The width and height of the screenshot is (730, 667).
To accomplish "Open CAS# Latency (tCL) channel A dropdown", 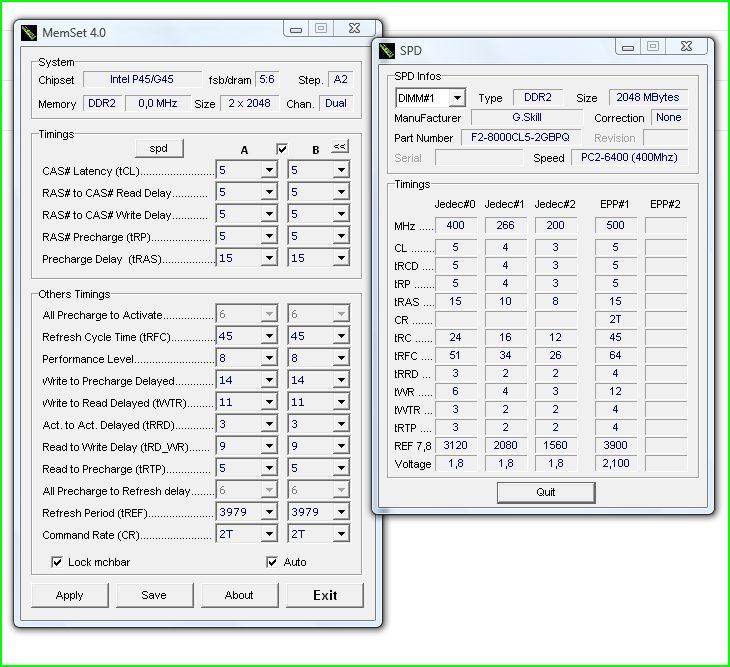I will point(269,170).
